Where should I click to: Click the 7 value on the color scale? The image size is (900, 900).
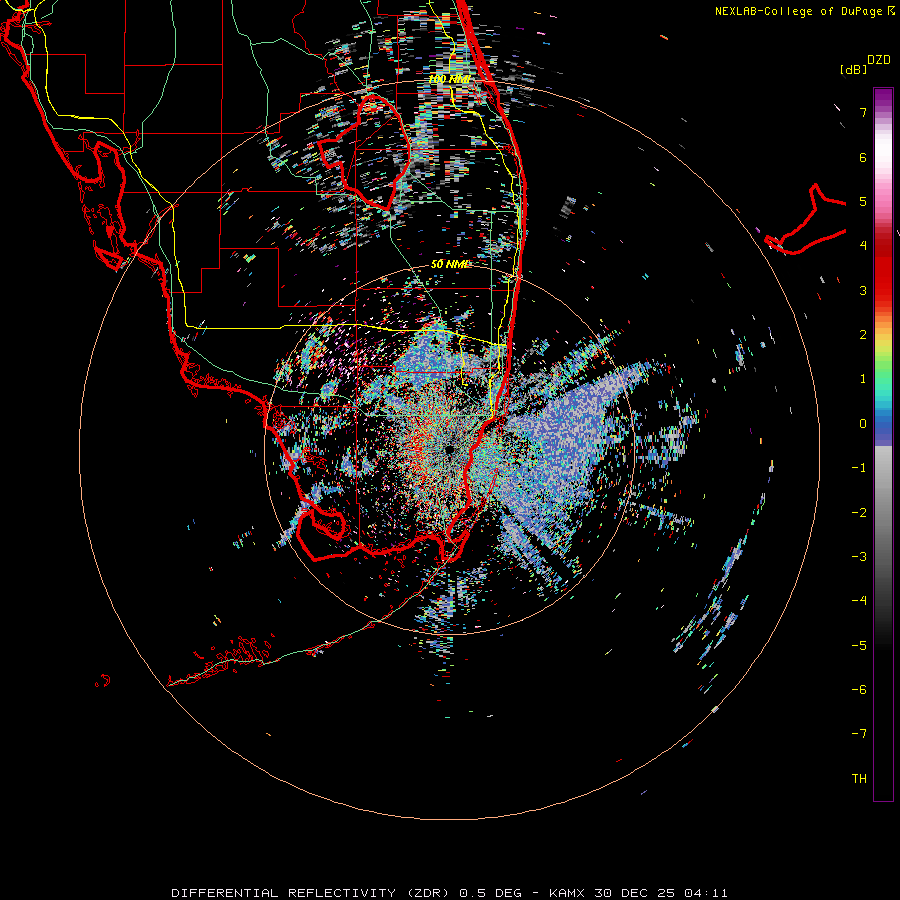coord(863,112)
